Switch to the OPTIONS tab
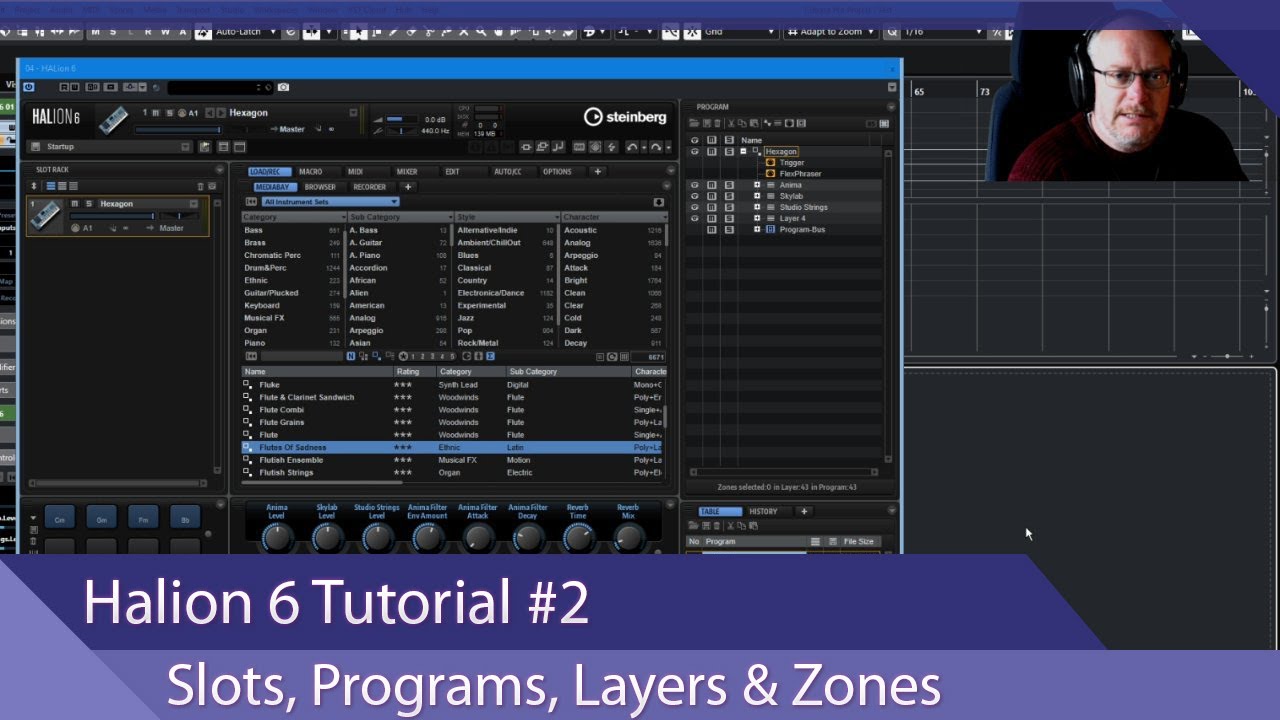Image resolution: width=1280 pixels, height=720 pixels. [x=557, y=172]
